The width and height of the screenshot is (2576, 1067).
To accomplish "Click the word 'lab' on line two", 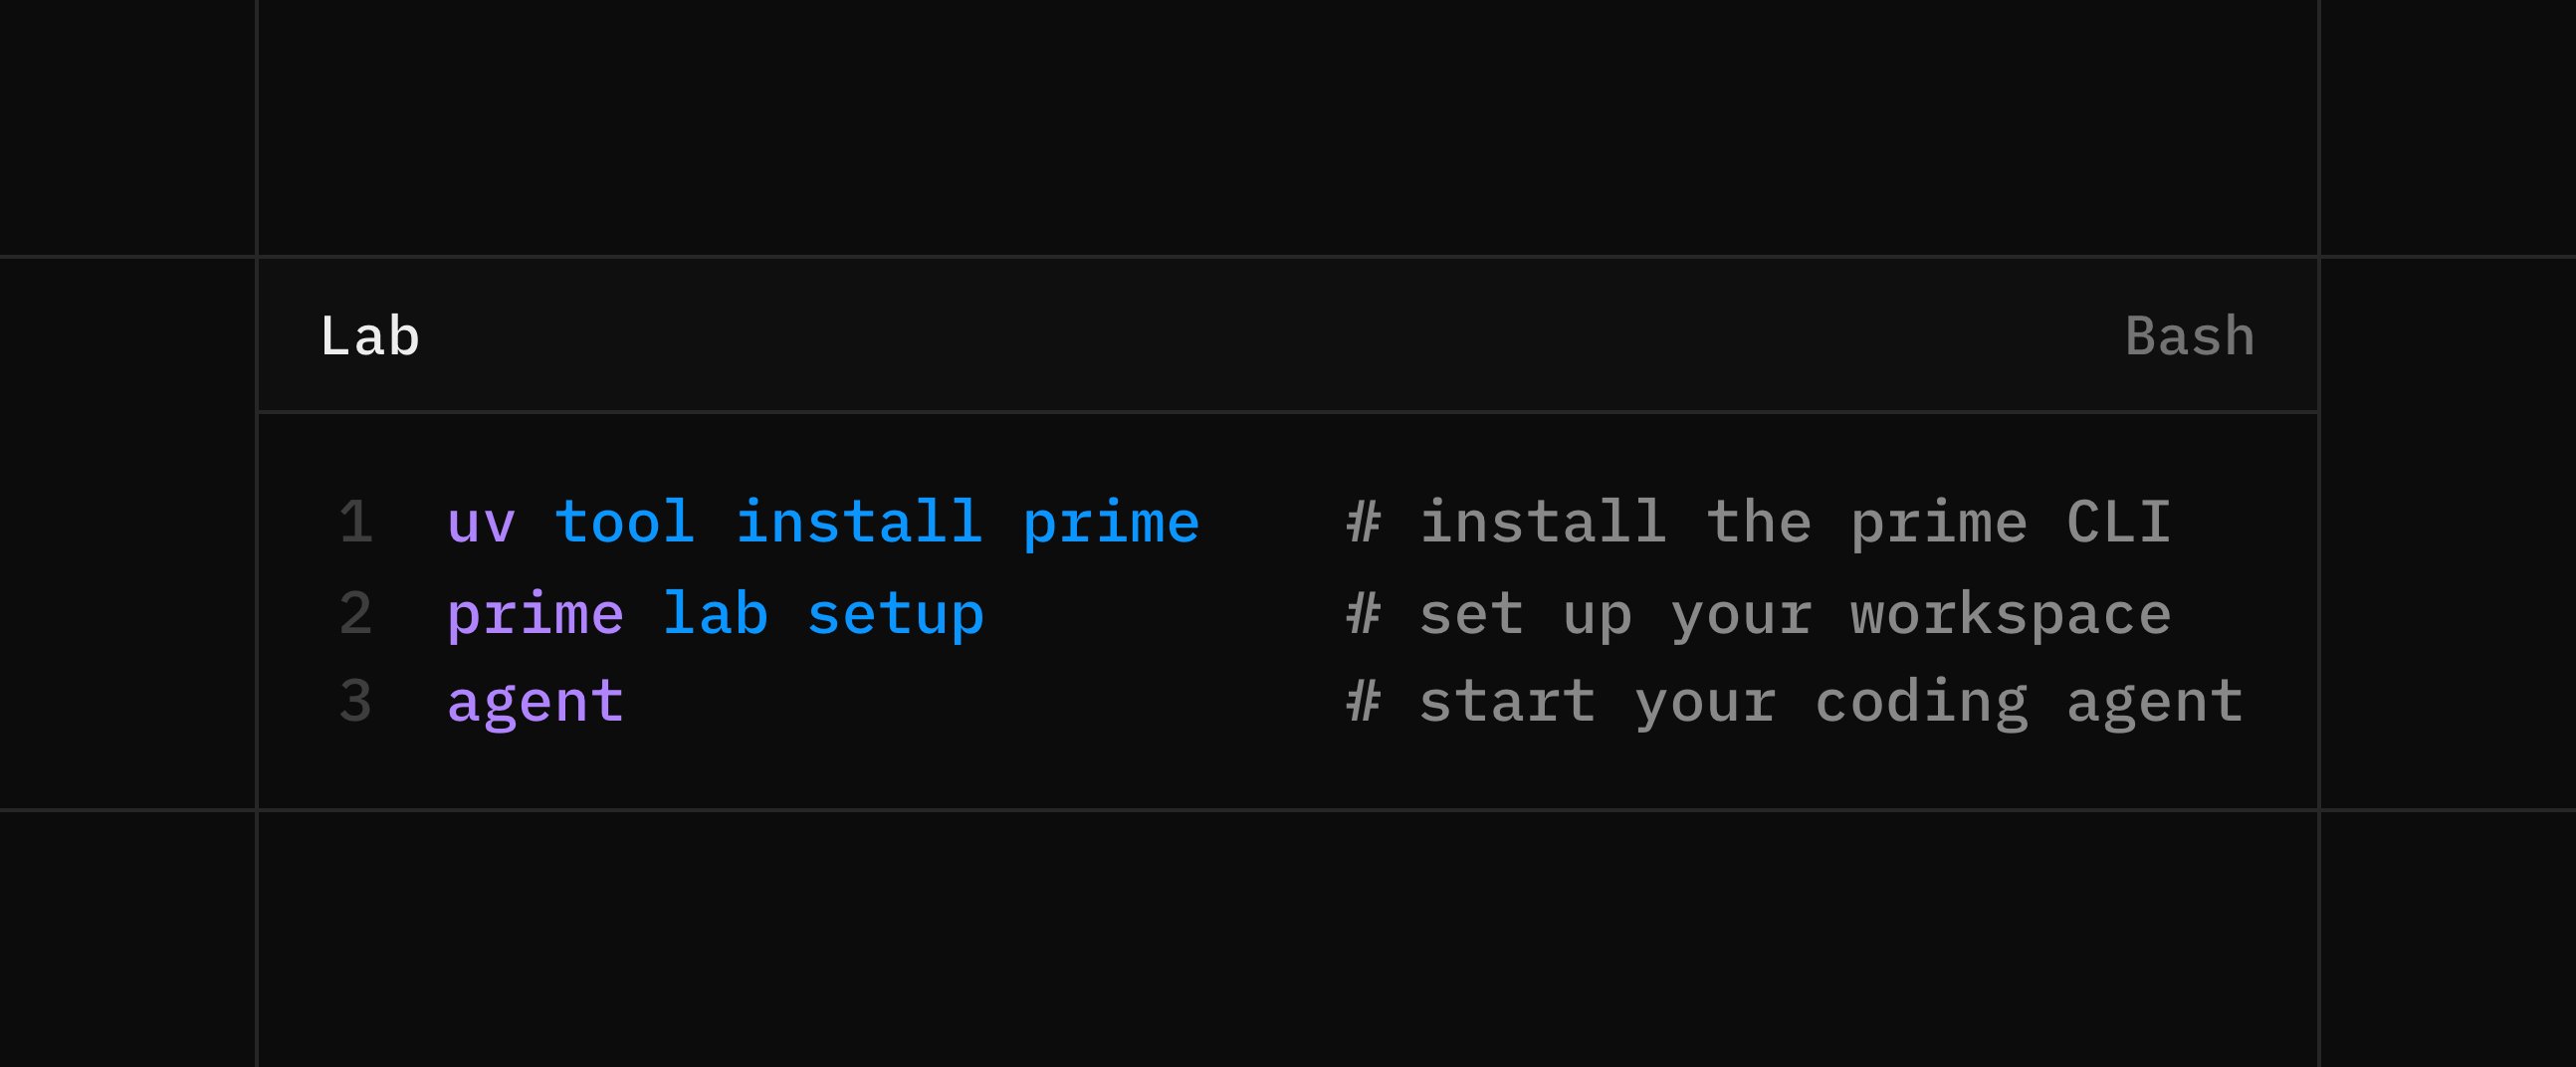I will coord(715,613).
